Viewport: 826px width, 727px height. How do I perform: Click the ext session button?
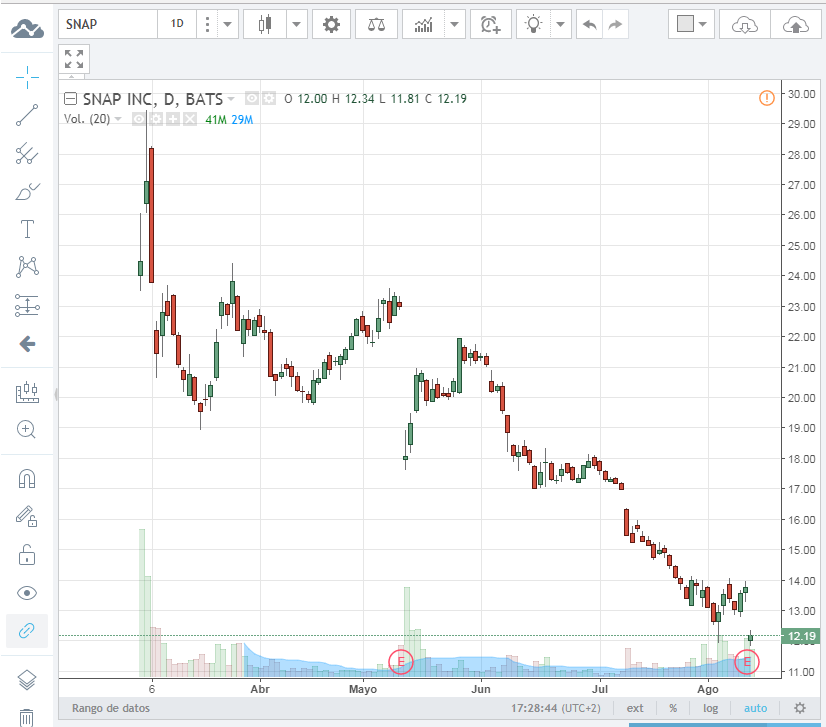tap(635, 708)
